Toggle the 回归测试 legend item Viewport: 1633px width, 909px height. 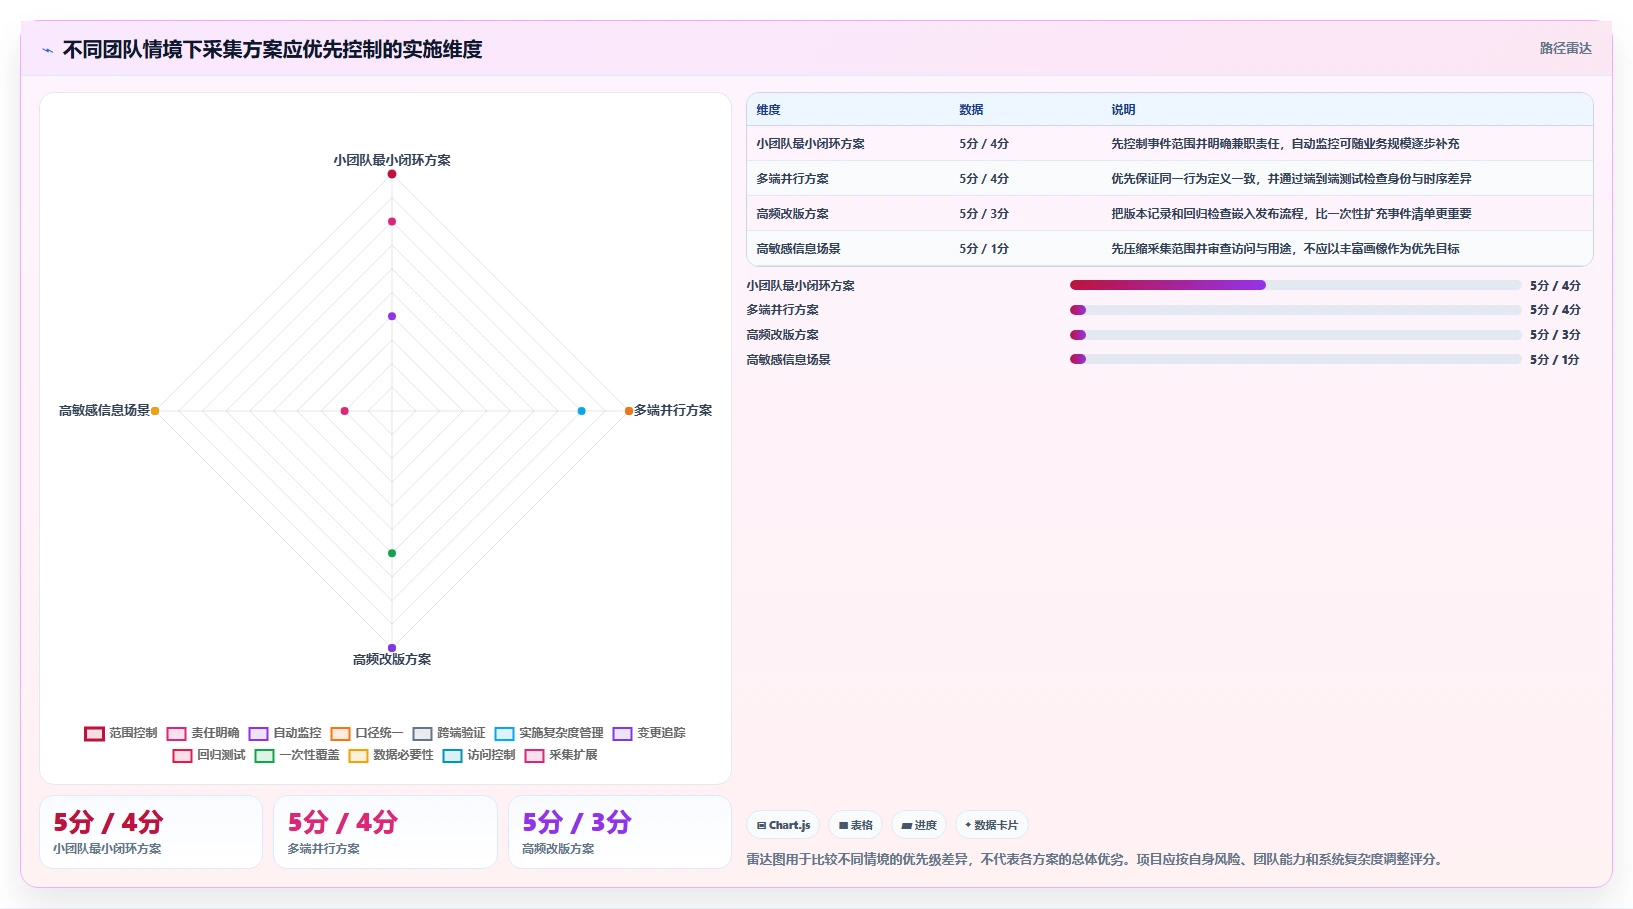209,755
